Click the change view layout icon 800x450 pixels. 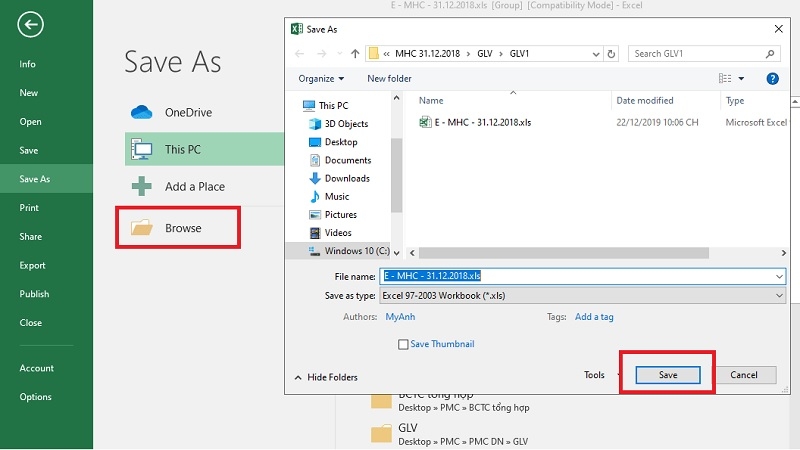[725, 79]
